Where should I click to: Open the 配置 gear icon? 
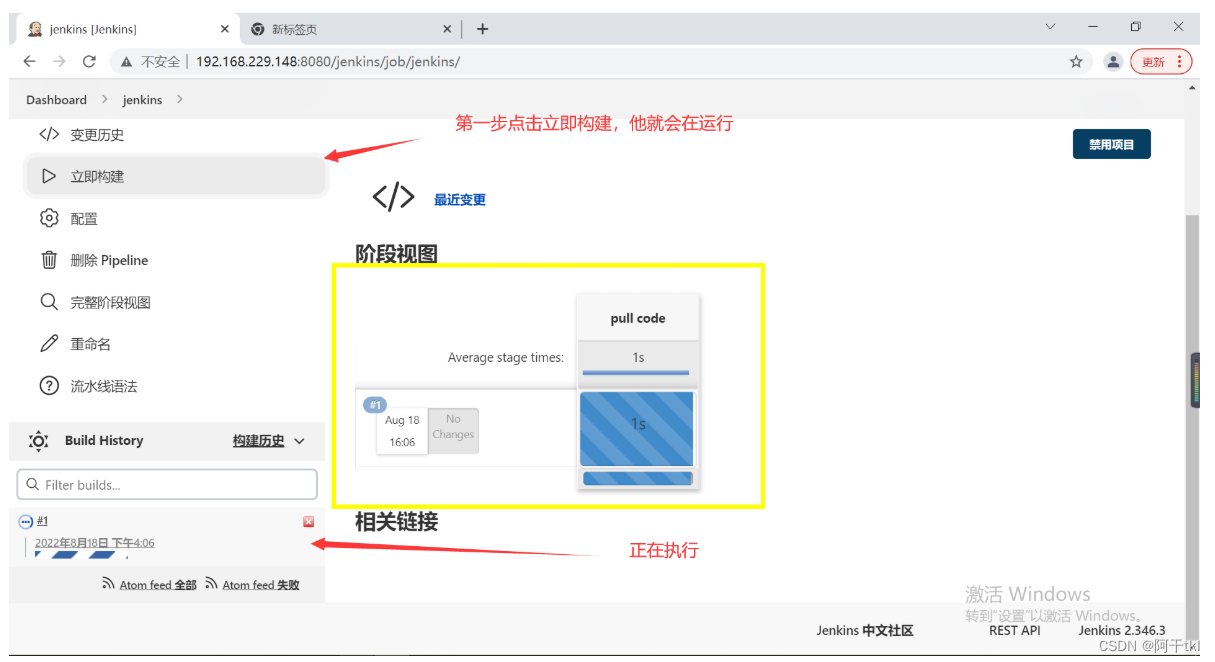tap(49, 218)
